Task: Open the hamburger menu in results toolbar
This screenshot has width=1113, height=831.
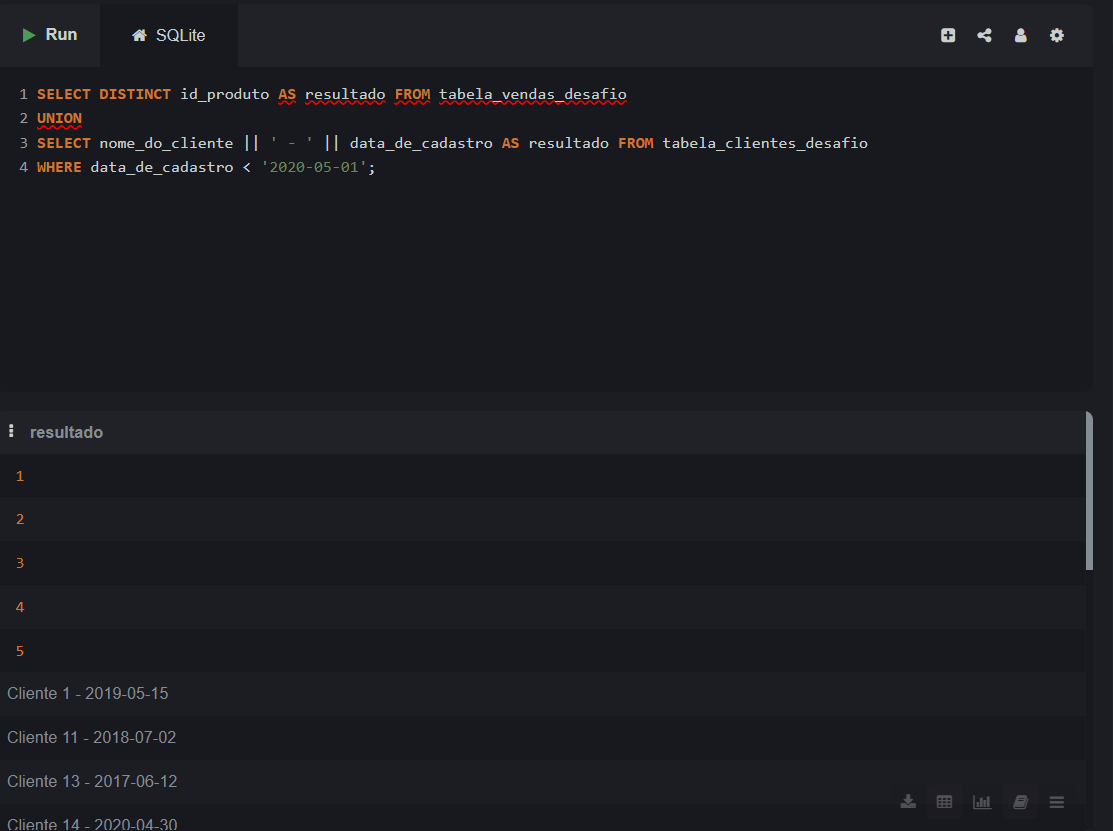Action: 1056,801
